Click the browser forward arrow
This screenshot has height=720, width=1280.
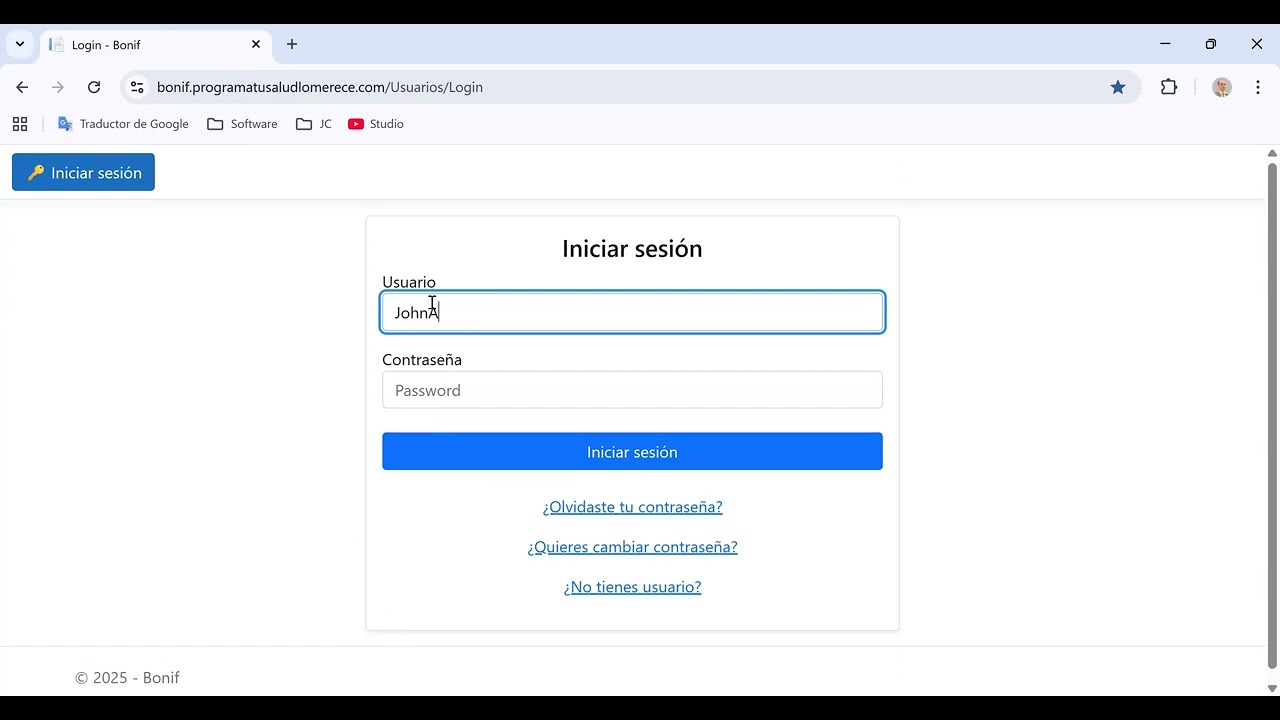(58, 87)
